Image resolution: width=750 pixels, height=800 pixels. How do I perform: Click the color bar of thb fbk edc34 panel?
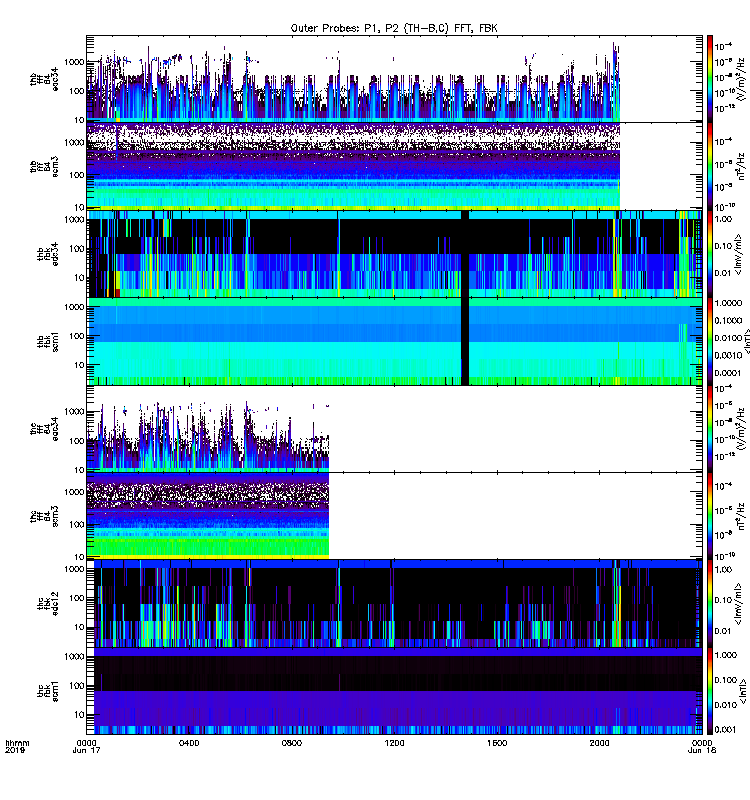710,254
